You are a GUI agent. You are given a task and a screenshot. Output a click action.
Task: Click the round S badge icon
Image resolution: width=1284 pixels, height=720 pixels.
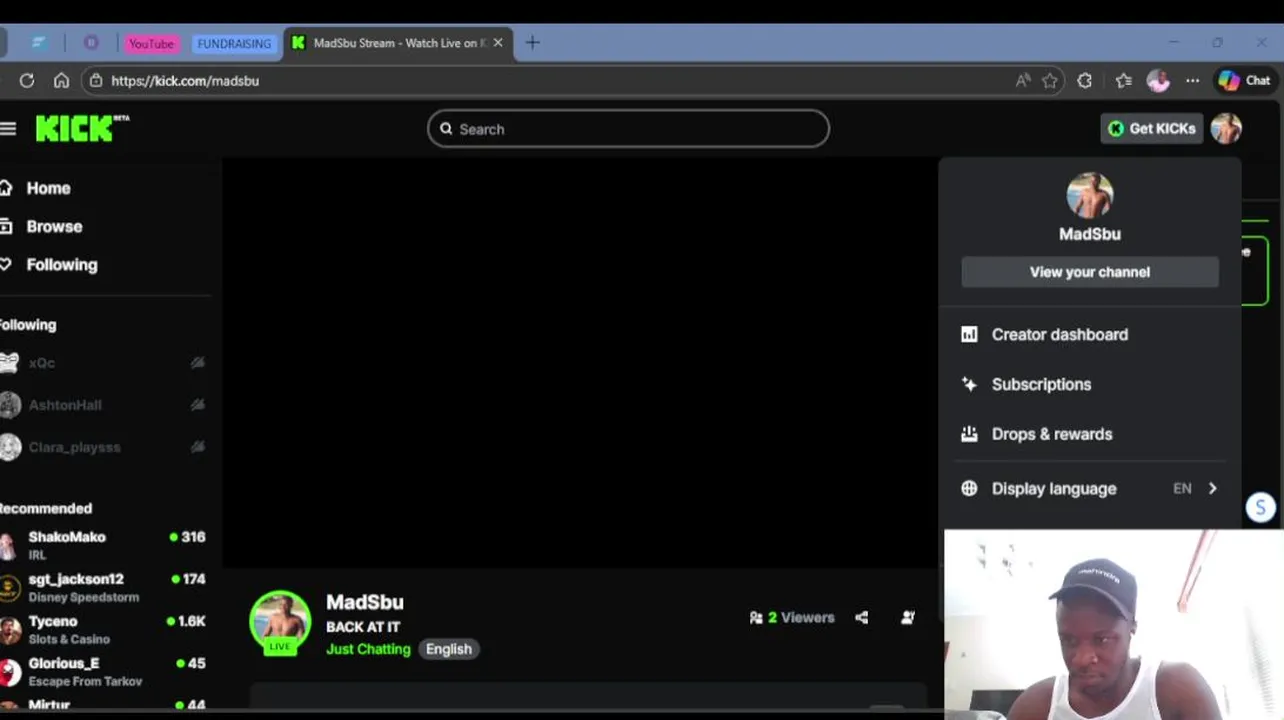(1261, 508)
